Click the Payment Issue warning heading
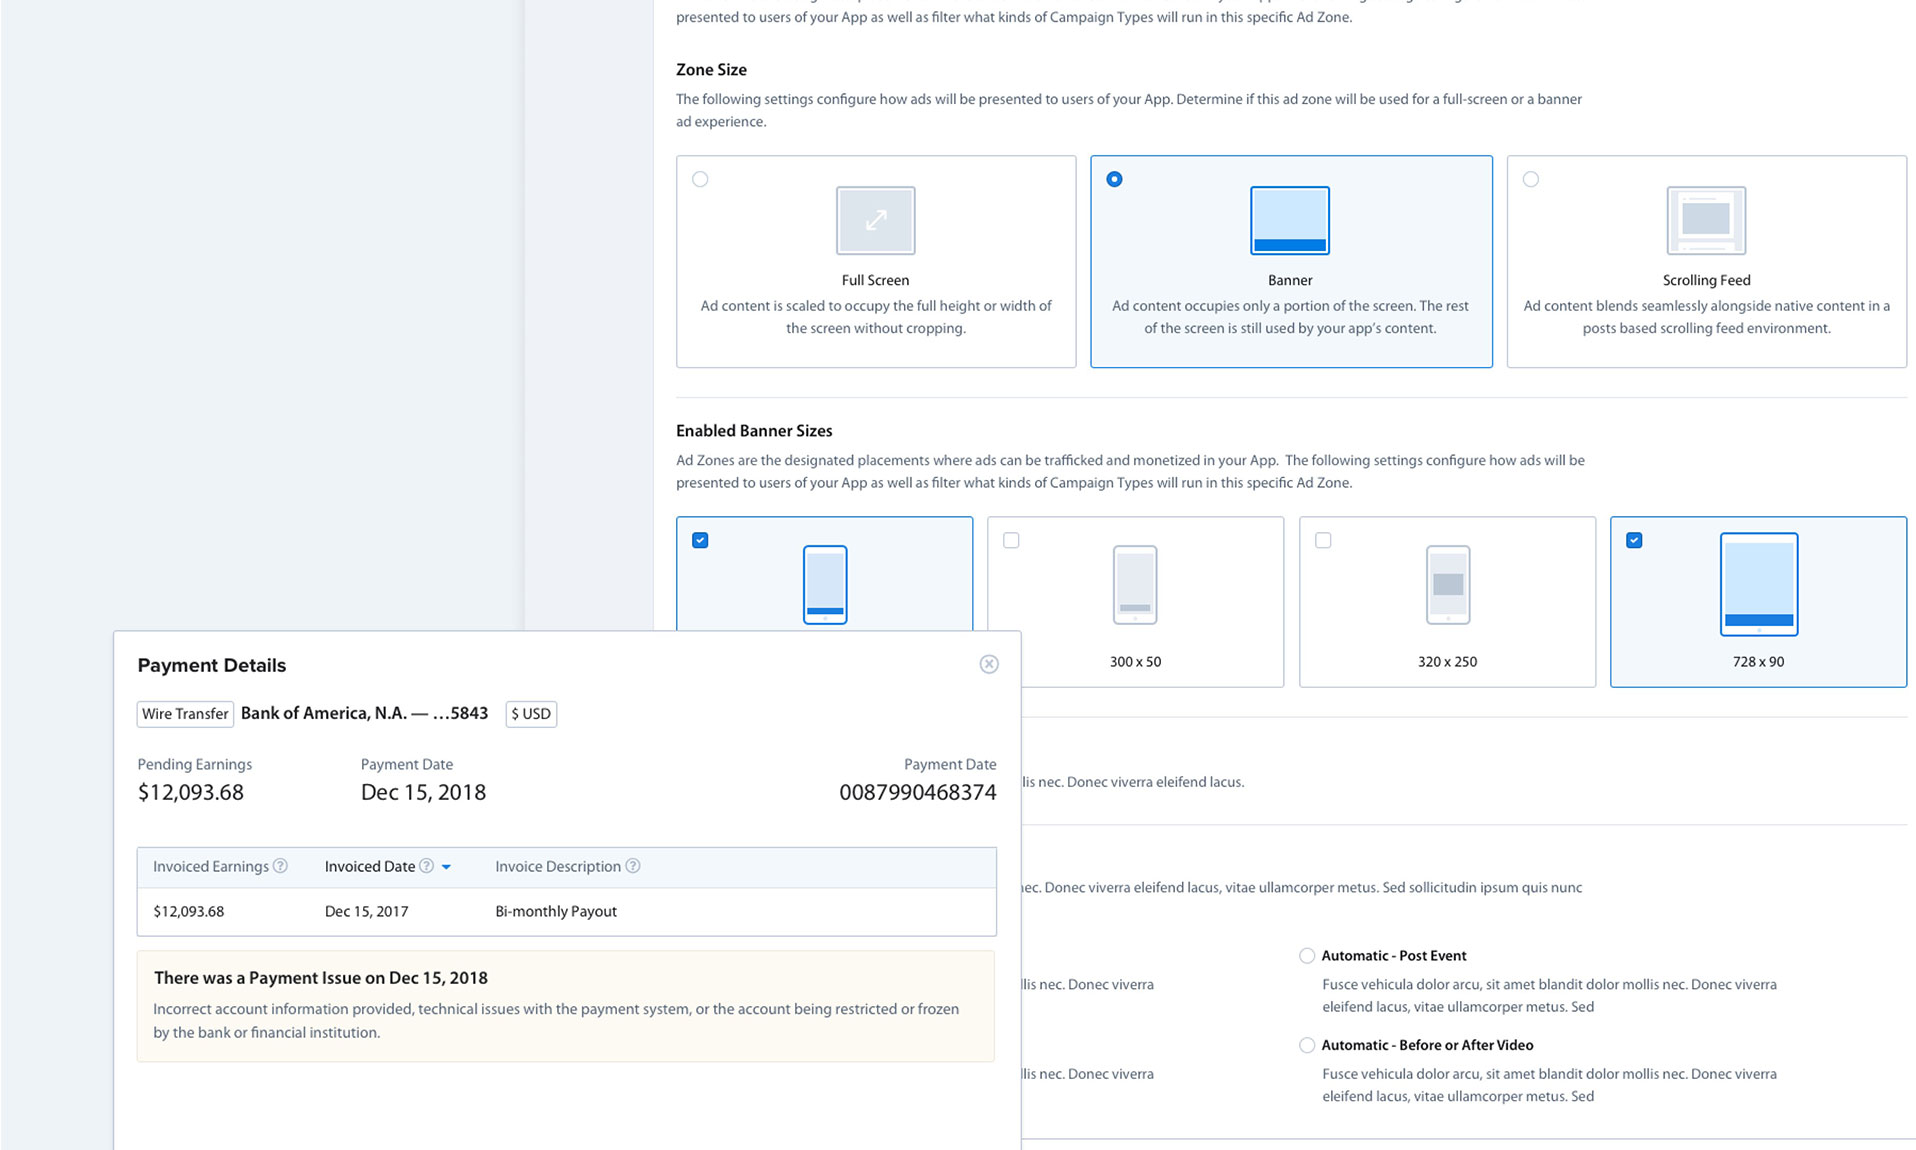1916x1150 pixels. tap(321, 978)
